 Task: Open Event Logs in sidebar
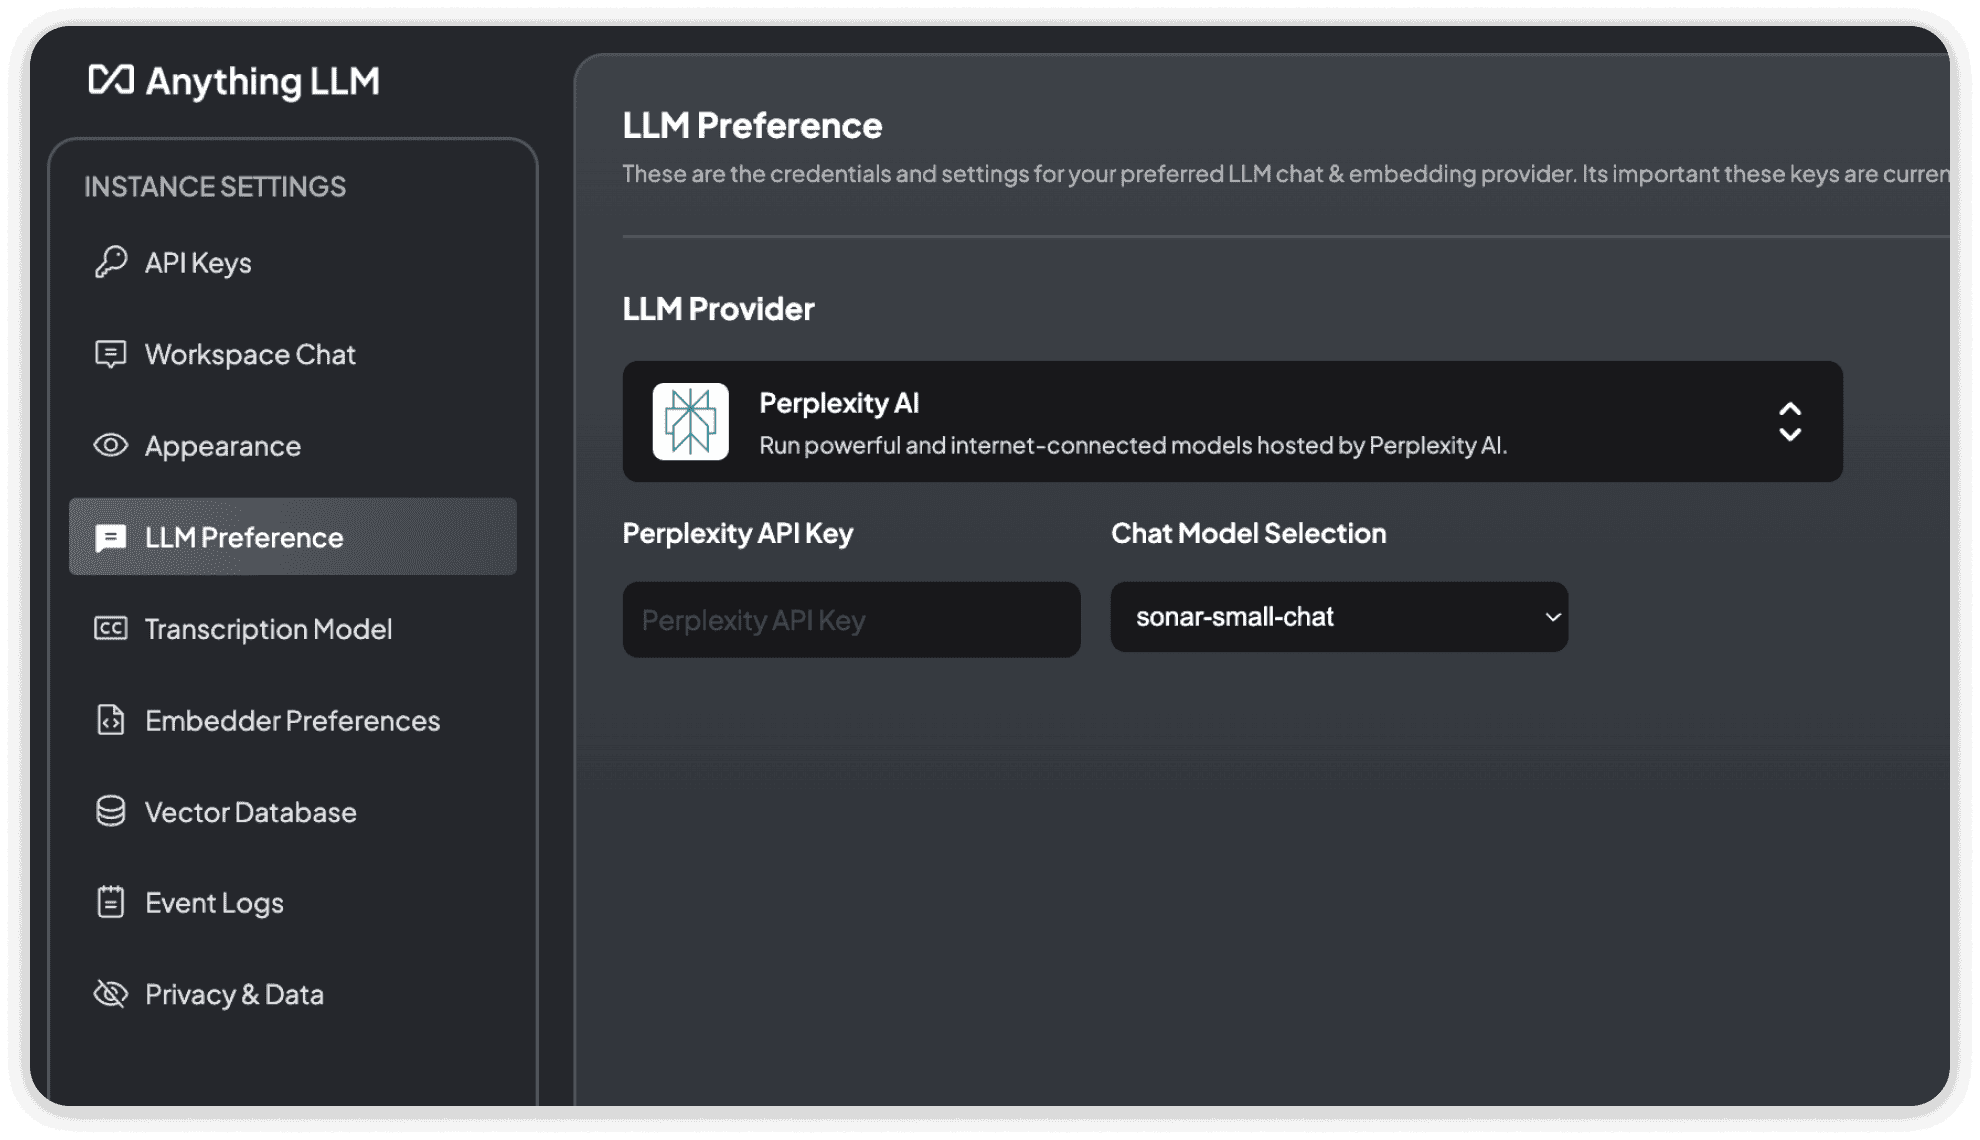(x=214, y=903)
